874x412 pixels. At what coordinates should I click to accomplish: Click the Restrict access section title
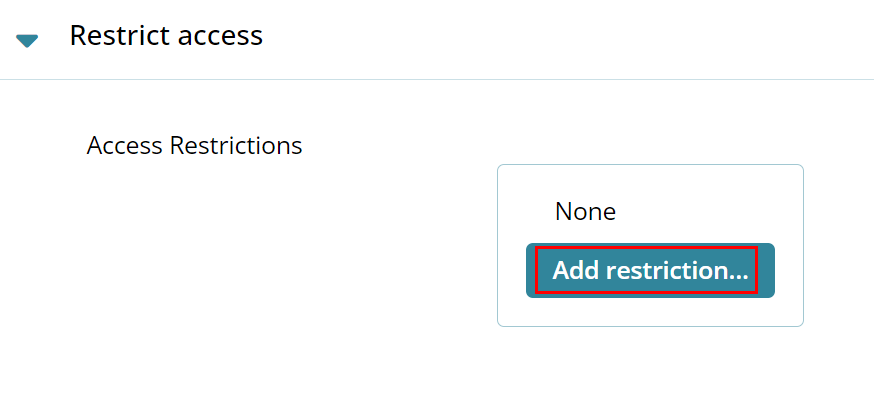coord(166,36)
